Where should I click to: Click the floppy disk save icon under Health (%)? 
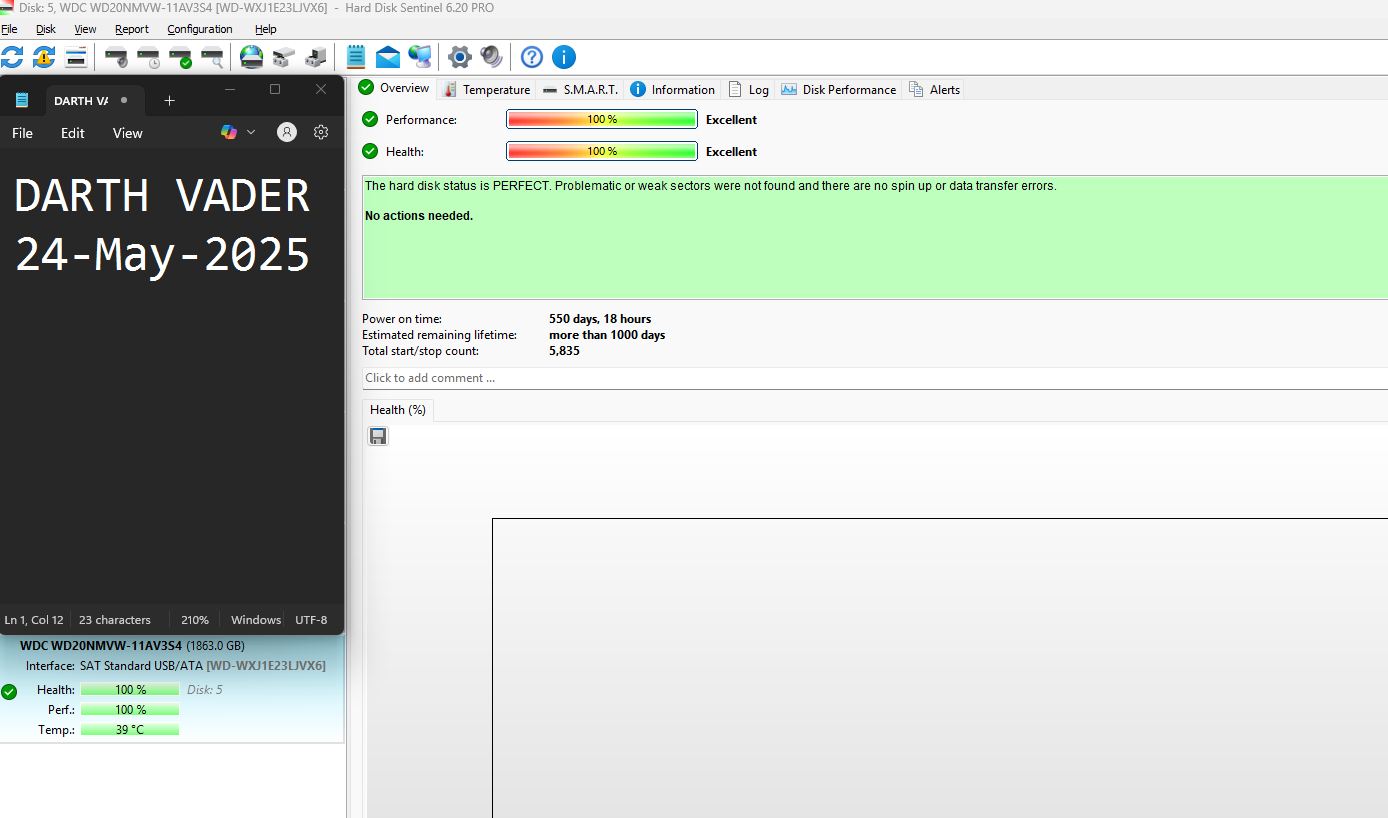(378, 436)
